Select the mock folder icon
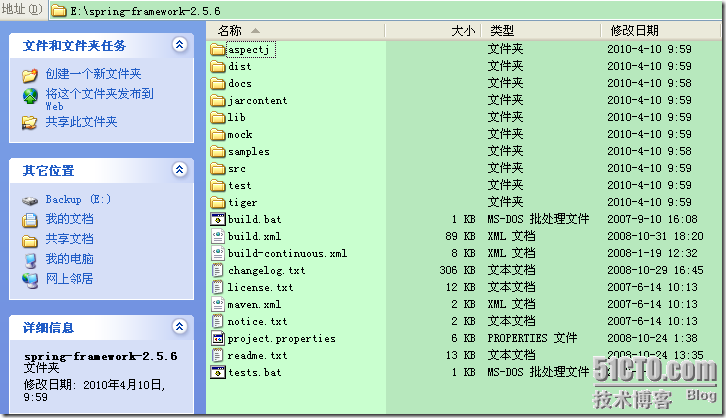 pos(218,134)
